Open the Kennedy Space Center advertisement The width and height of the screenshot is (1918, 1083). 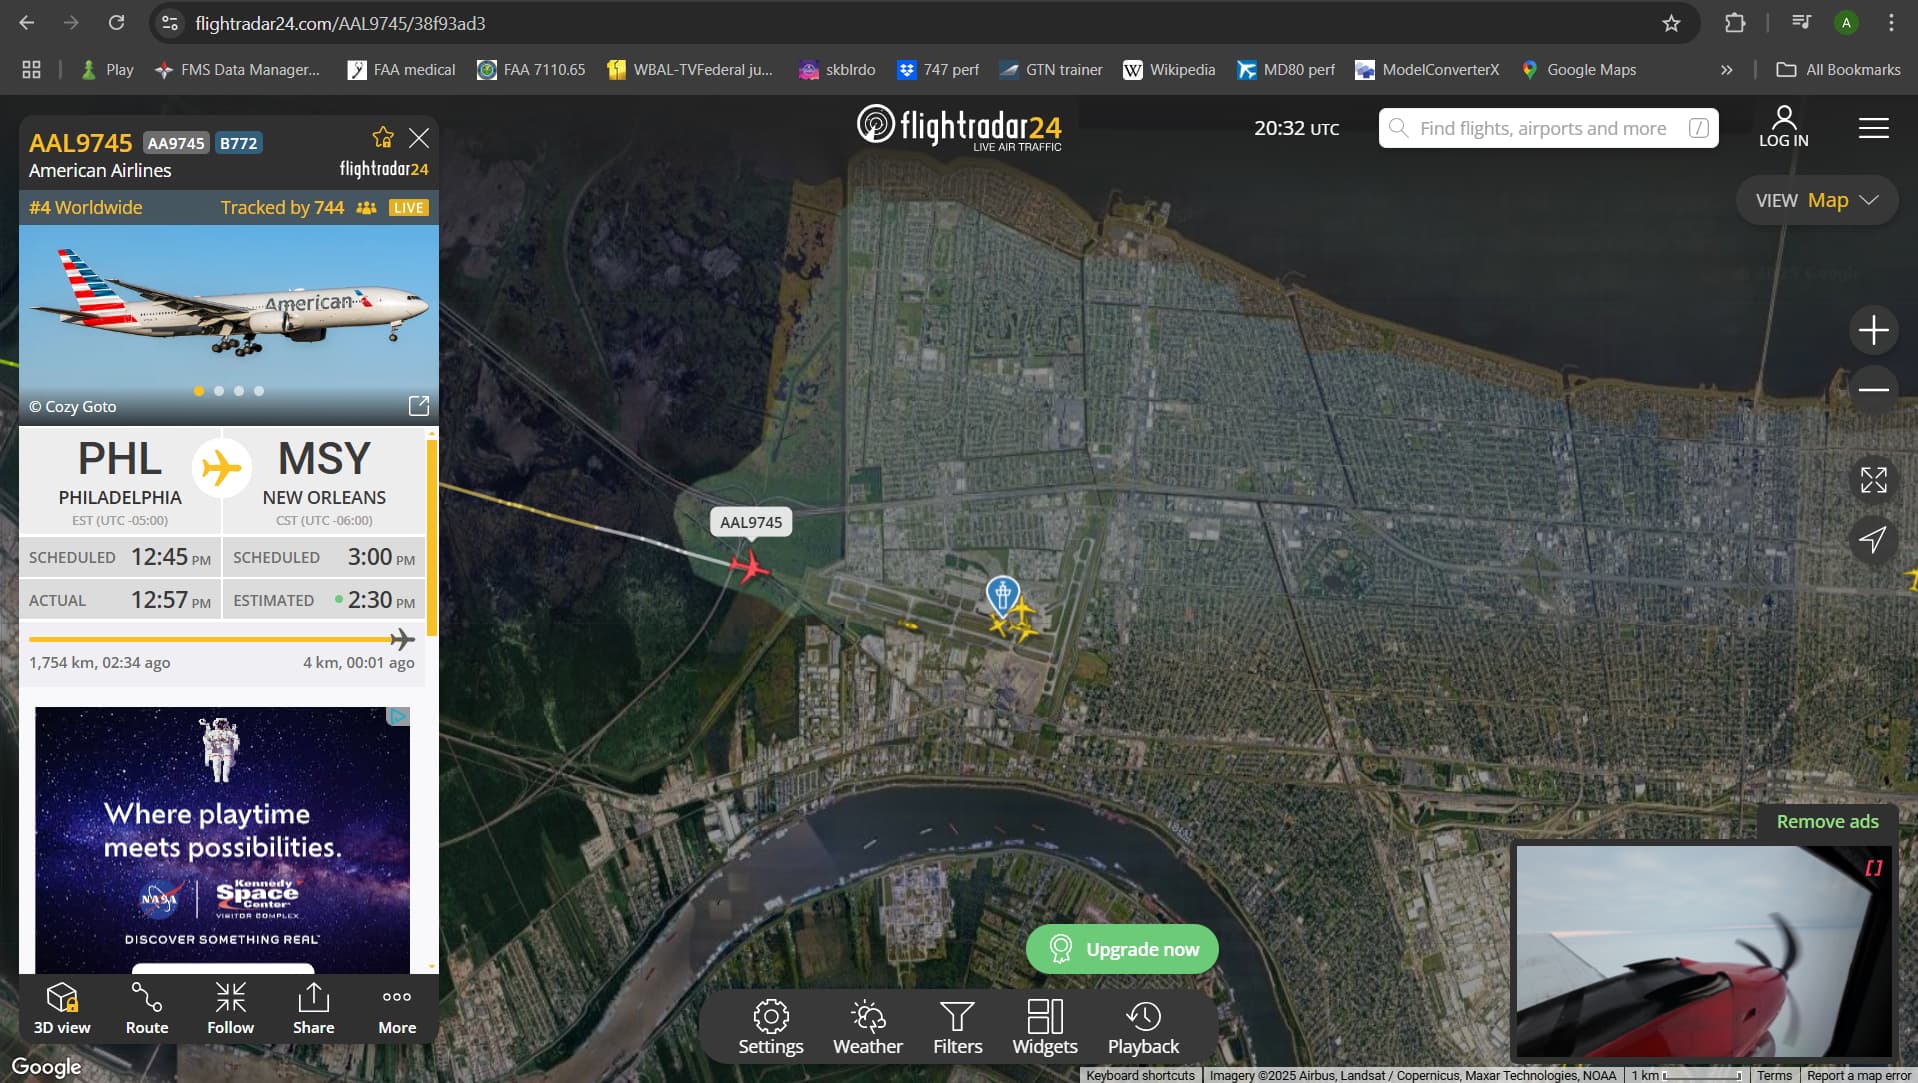click(222, 839)
